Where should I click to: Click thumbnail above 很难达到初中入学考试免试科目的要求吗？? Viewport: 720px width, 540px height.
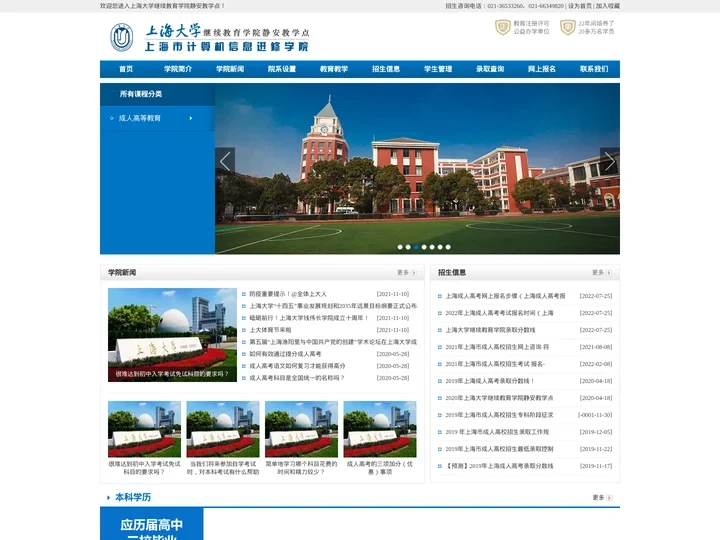[144, 429]
